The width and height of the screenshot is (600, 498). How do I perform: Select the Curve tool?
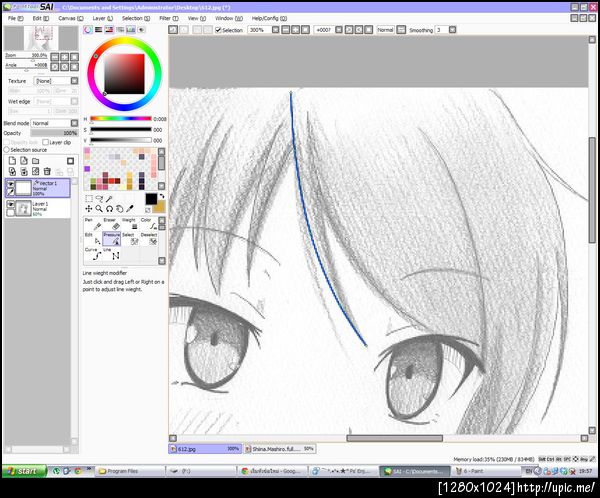[x=93, y=254]
